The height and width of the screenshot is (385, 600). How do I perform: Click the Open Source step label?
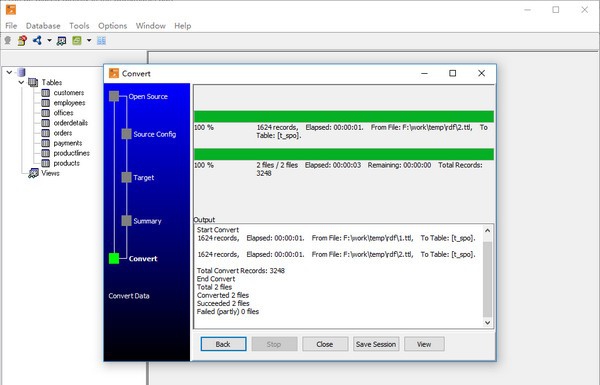pyautogui.click(x=148, y=96)
